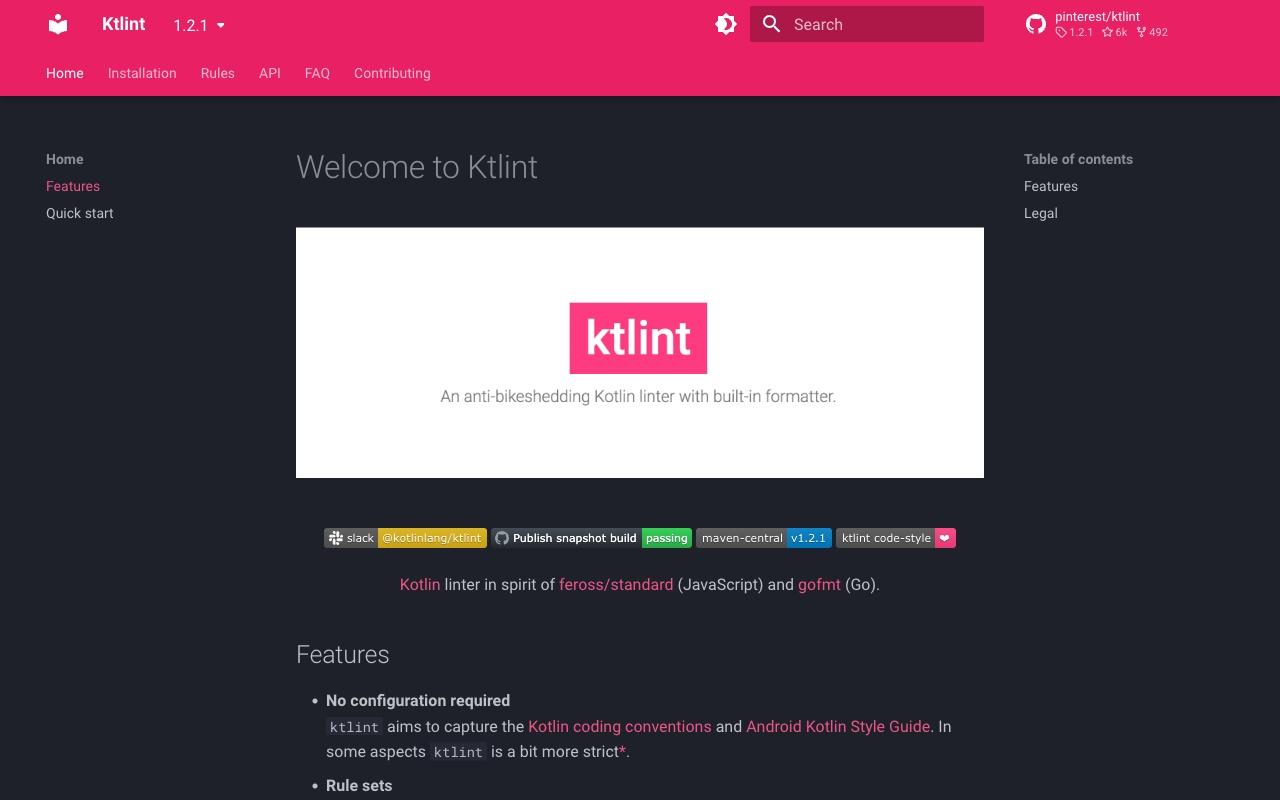Switch to the Installation tab

pos(142,73)
